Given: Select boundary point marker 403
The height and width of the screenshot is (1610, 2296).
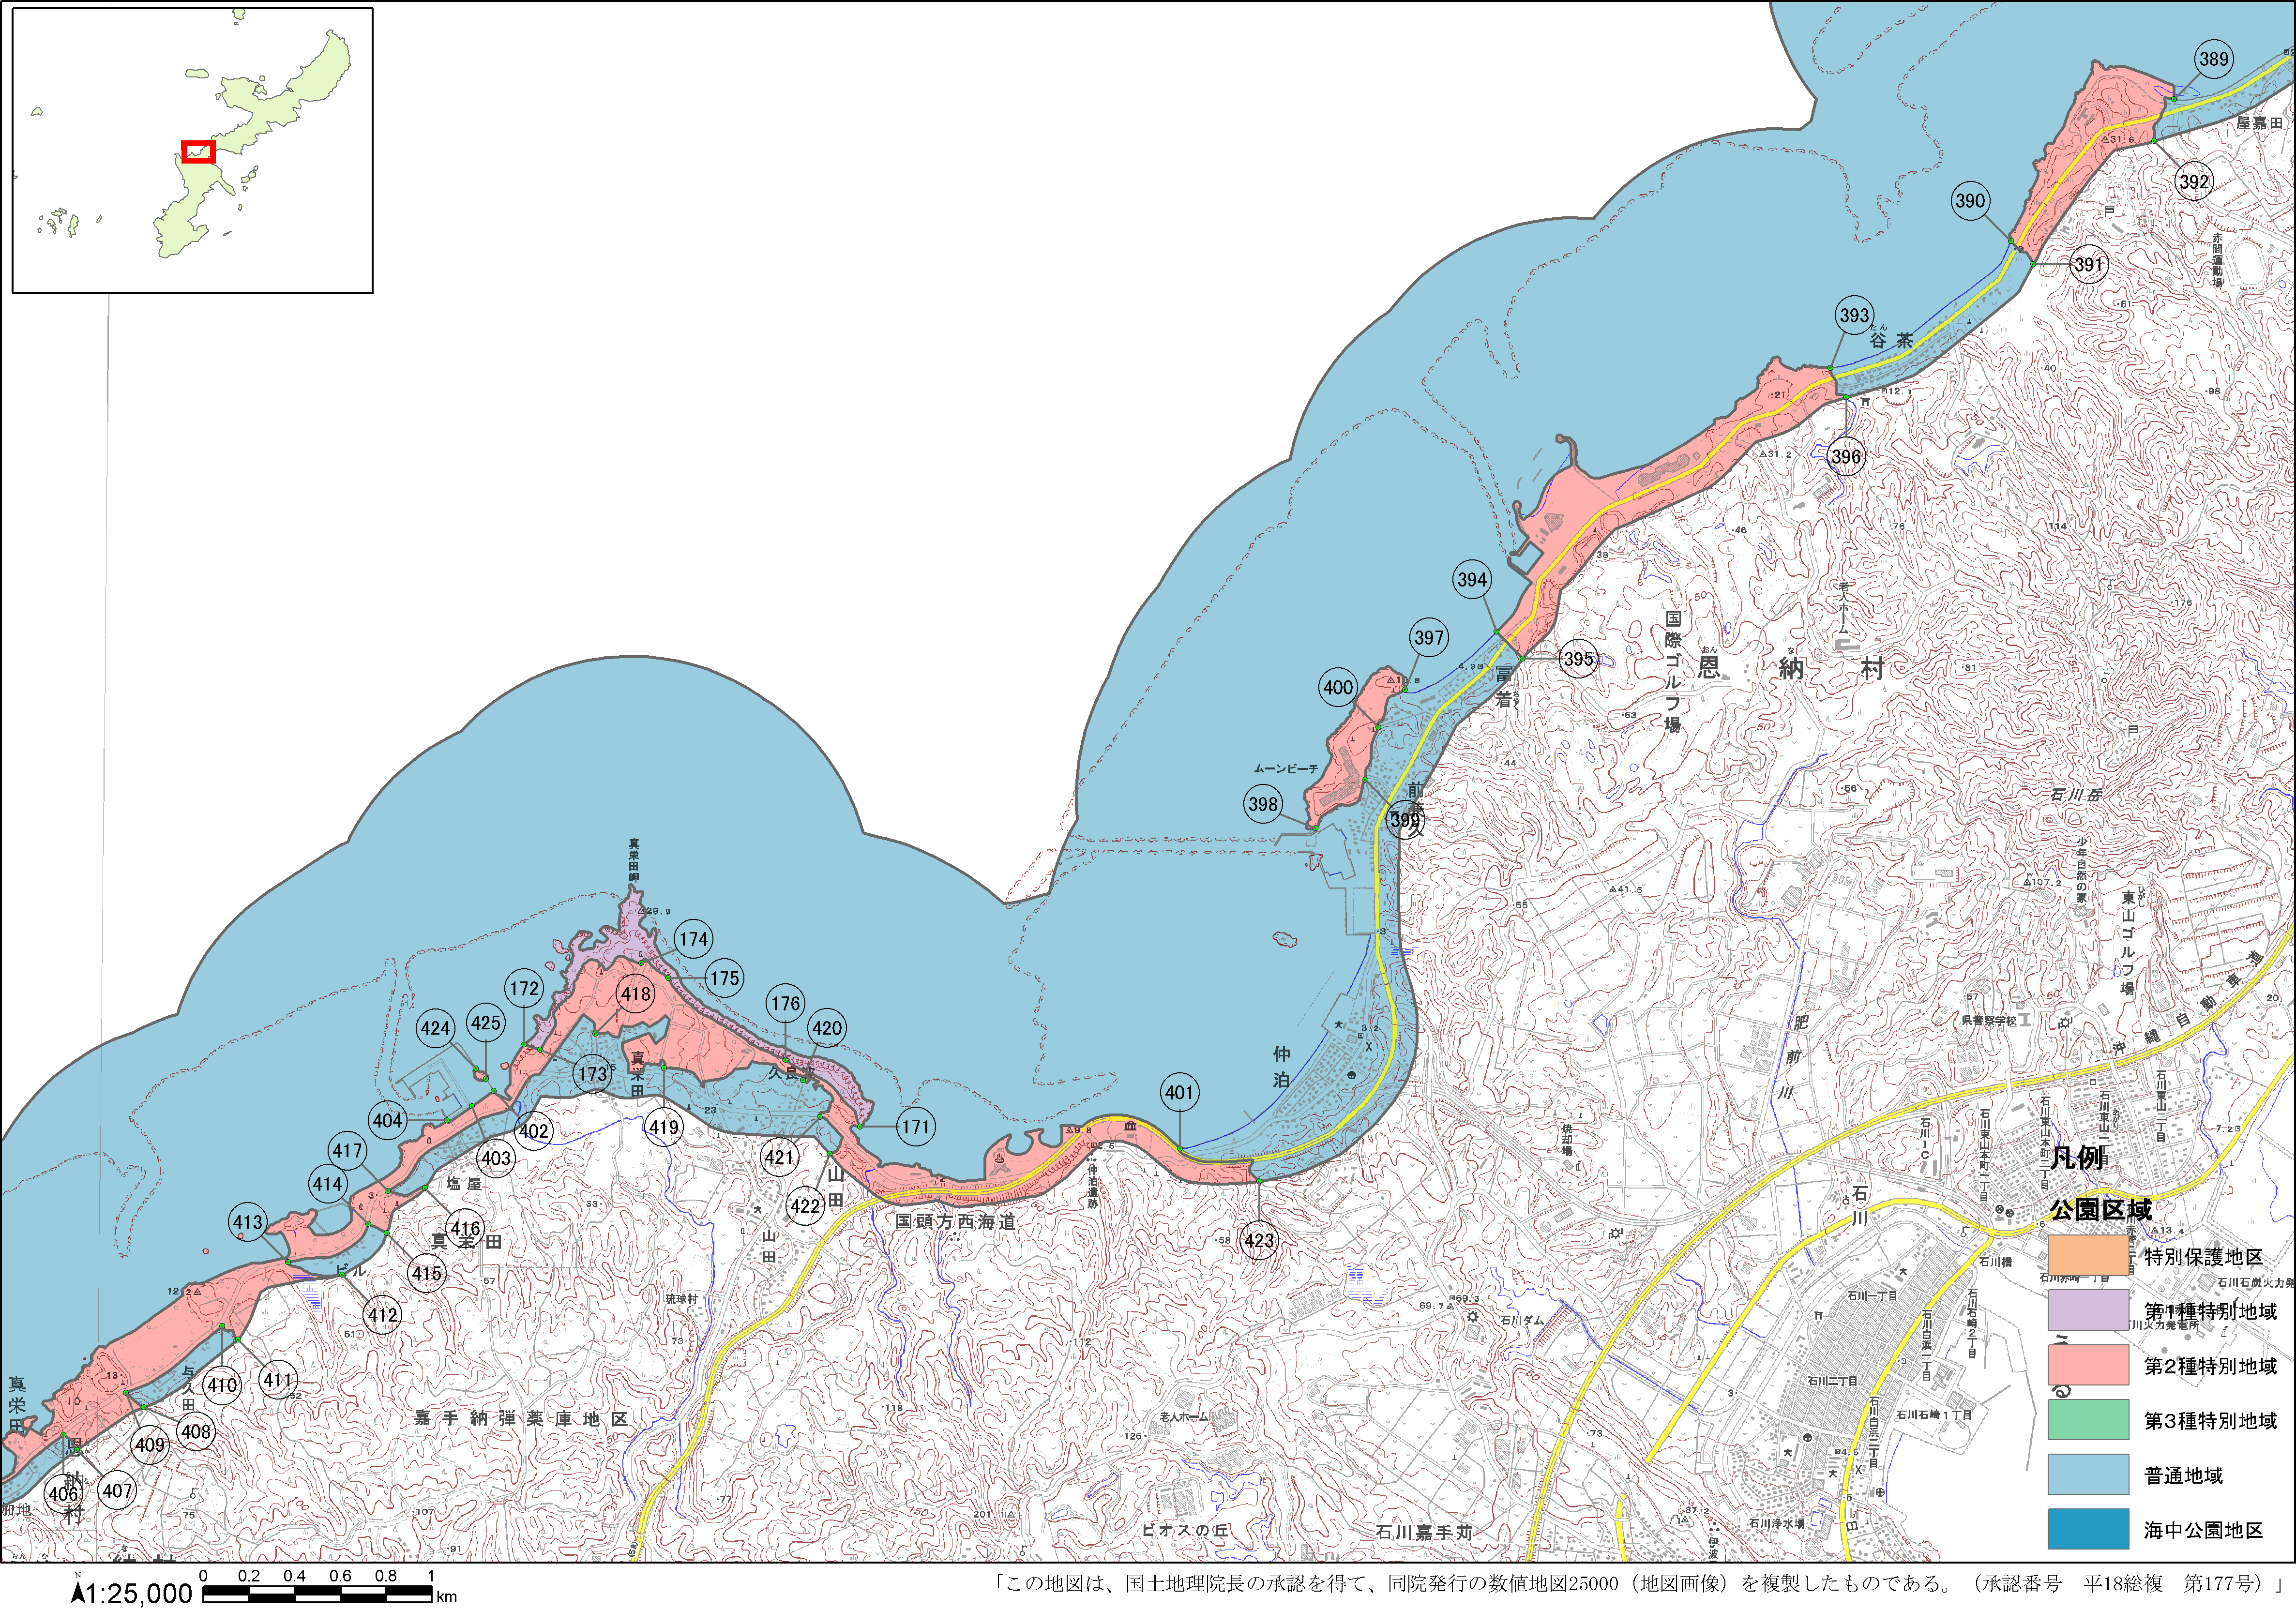Looking at the screenshot, I should (496, 1159).
